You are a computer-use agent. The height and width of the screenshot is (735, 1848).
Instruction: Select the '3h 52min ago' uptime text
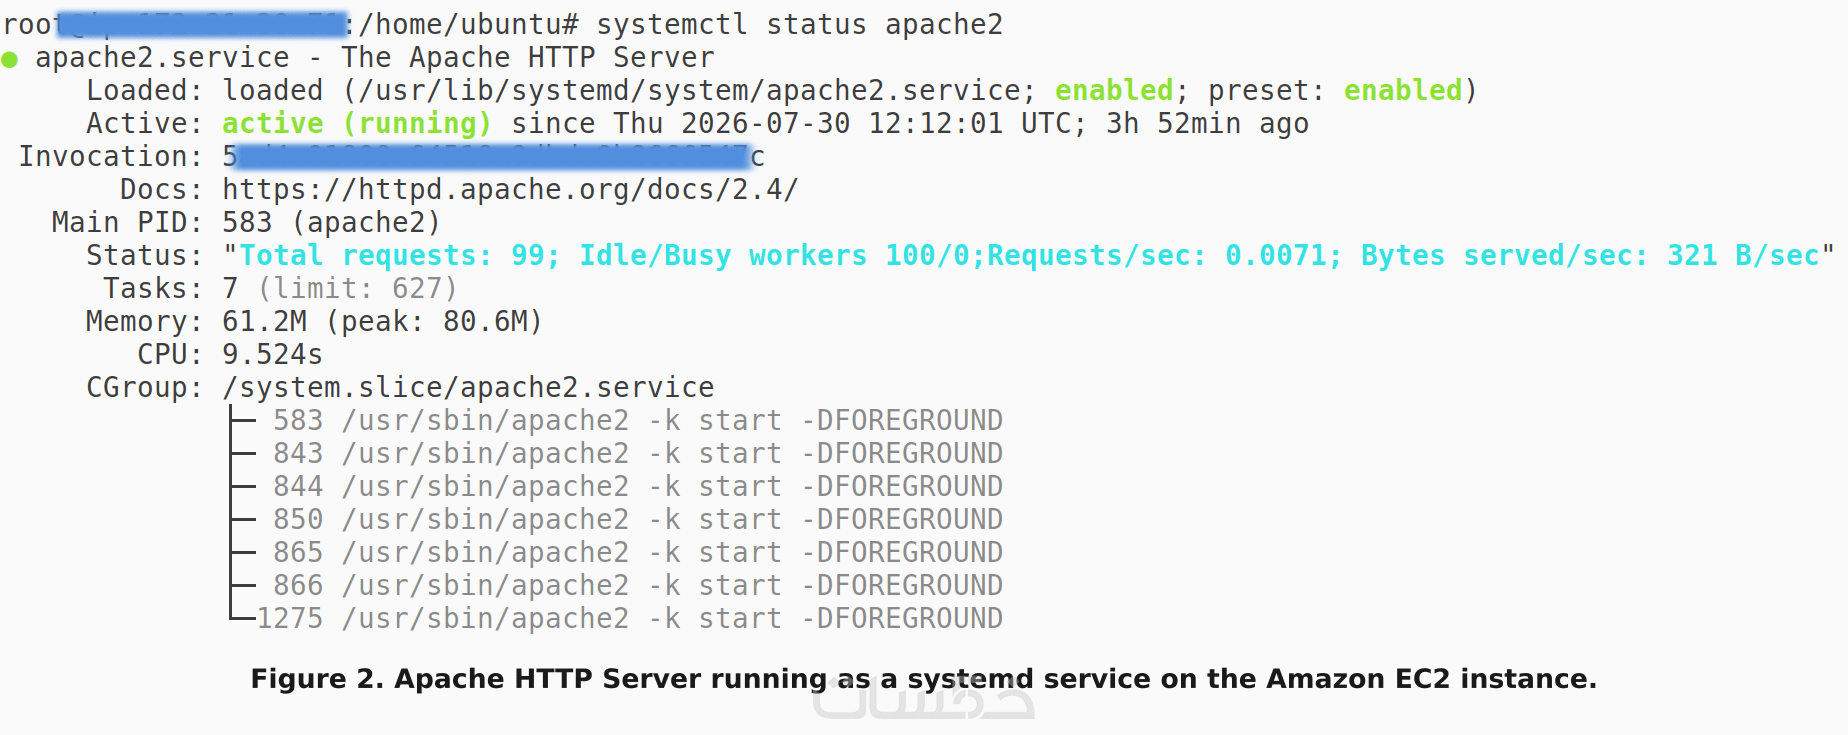click(x=1207, y=124)
